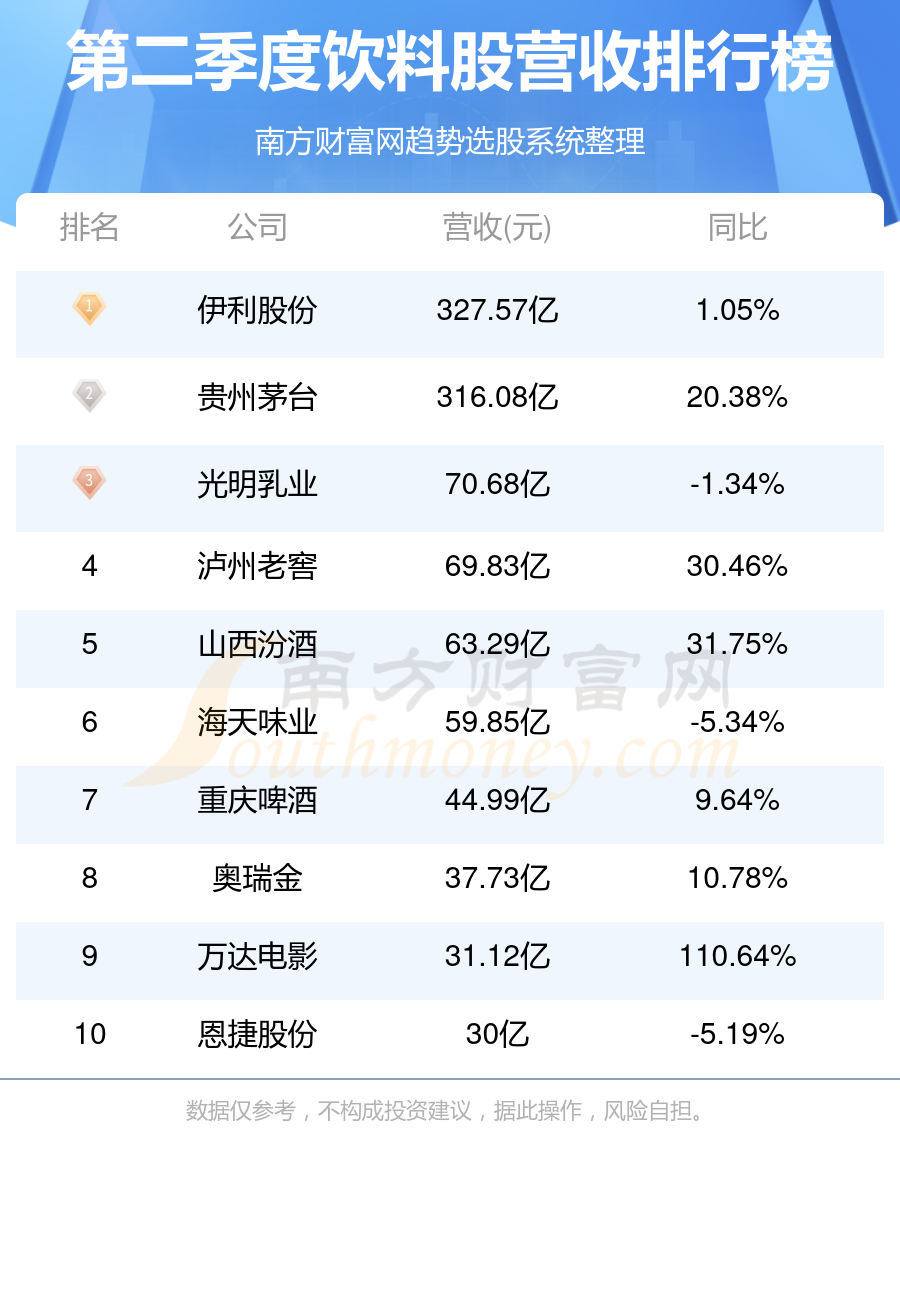The height and width of the screenshot is (1300, 900).
Task: Select the 同比 column header
Action: click(738, 228)
